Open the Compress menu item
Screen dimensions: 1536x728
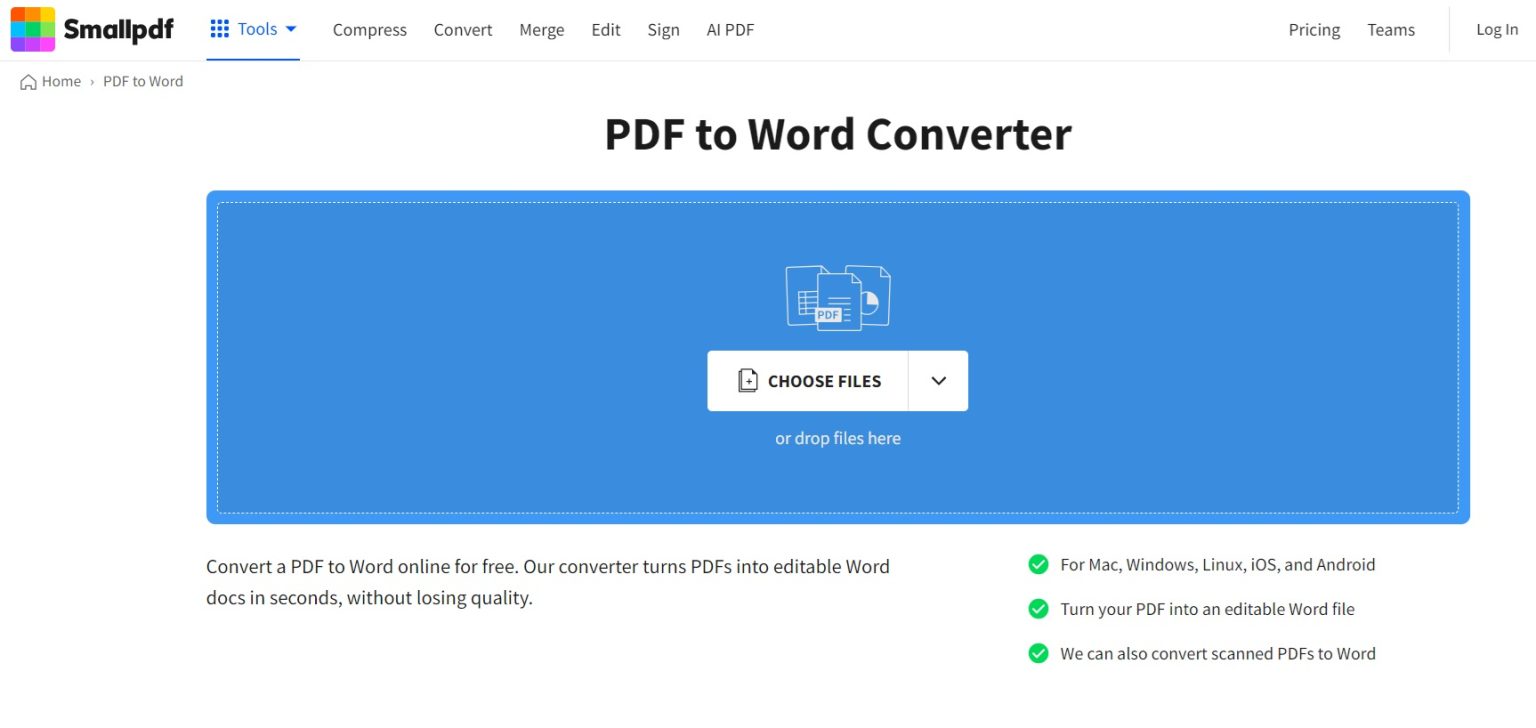[x=369, y=30]
